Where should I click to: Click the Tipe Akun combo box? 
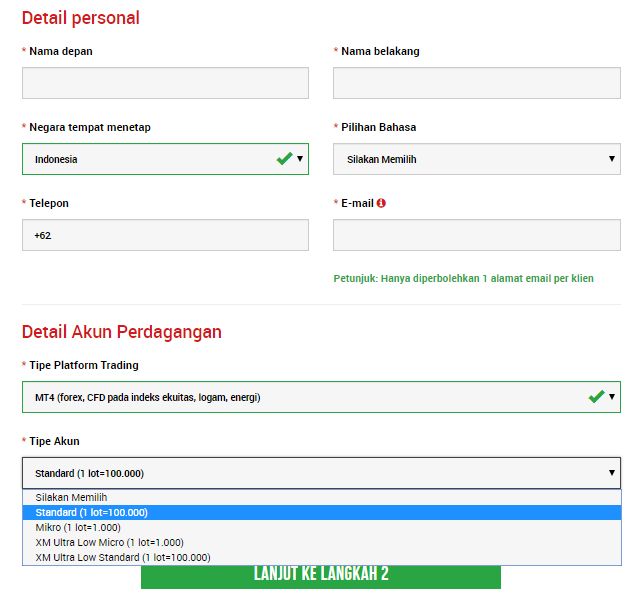coord(321,473)
